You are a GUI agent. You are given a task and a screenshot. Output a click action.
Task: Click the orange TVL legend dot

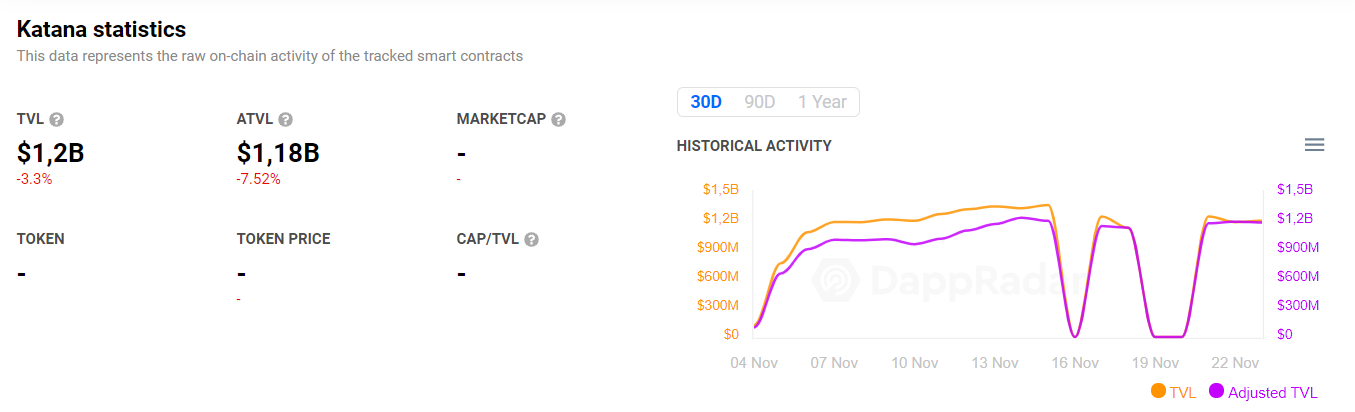point(1159,392)
